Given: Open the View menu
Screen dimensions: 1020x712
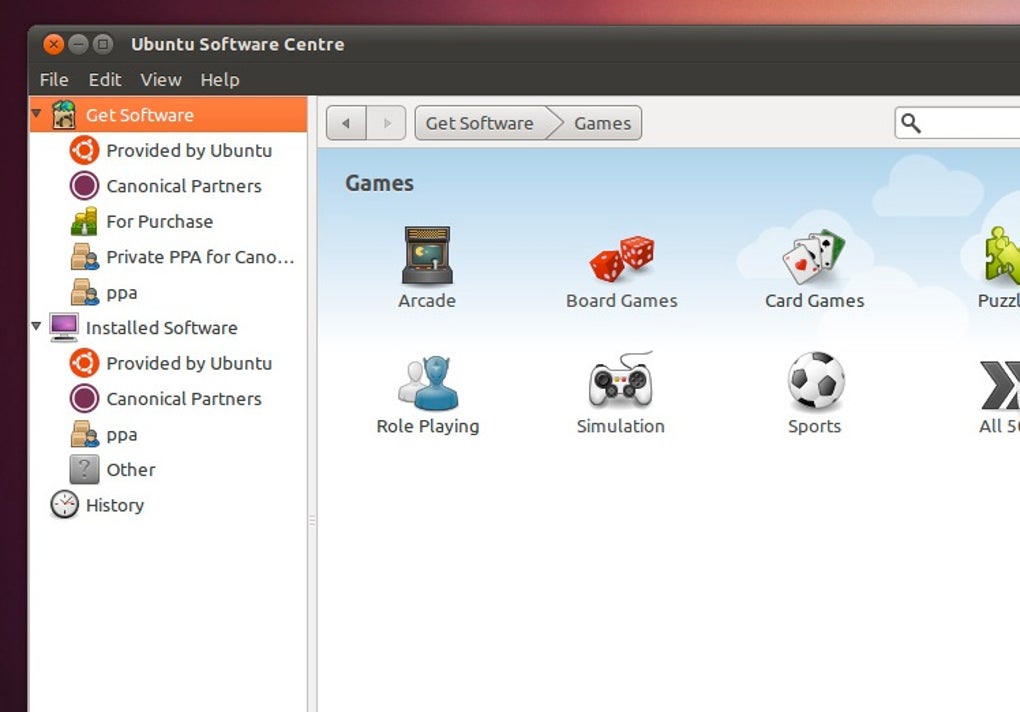Looking at the screenshot, I should click(x=161, y=79).
